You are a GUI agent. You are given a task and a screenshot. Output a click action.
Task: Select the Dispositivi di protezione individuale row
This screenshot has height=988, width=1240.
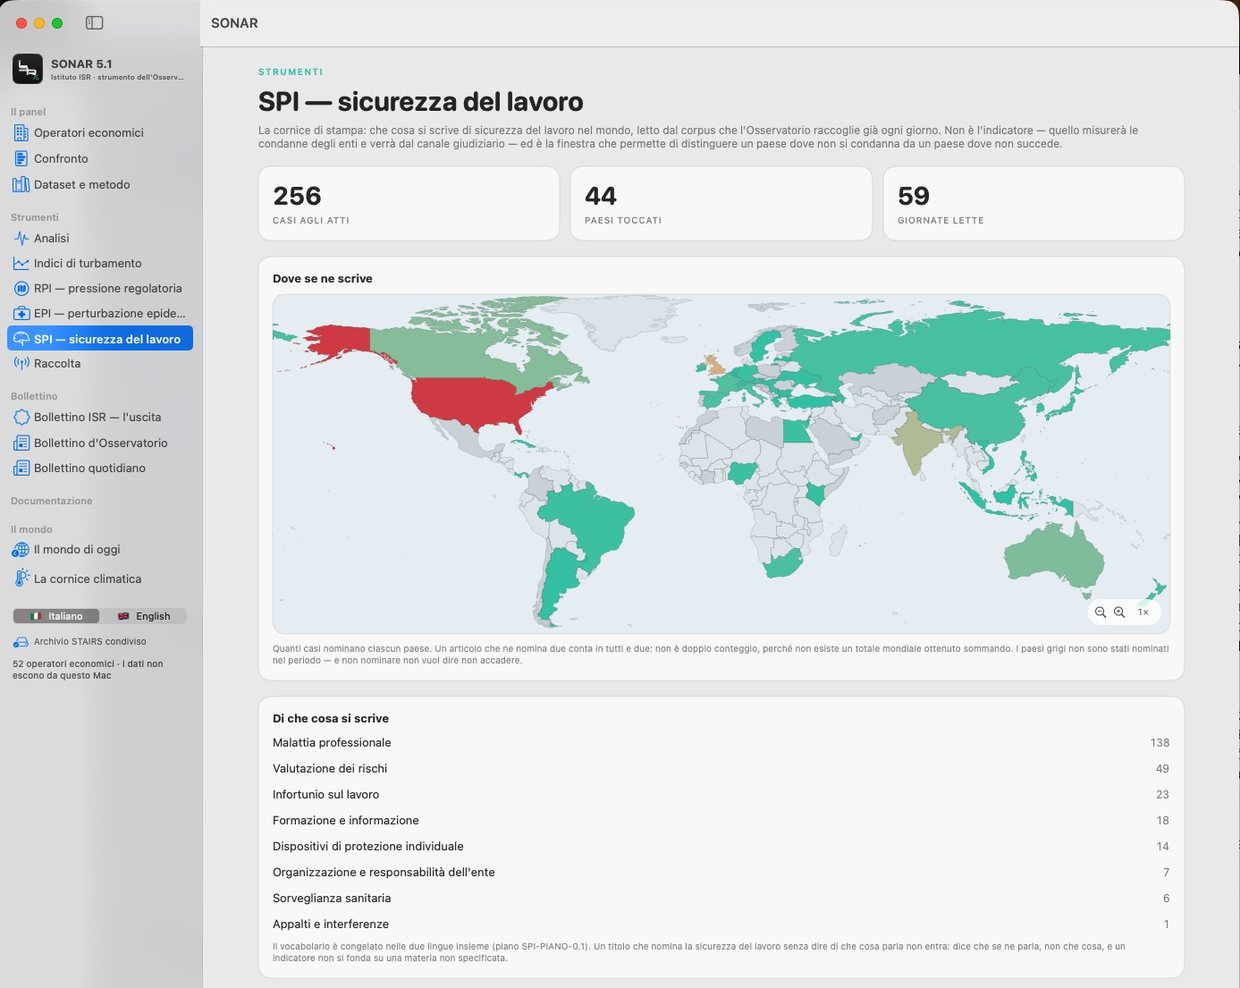click(721, 847)
